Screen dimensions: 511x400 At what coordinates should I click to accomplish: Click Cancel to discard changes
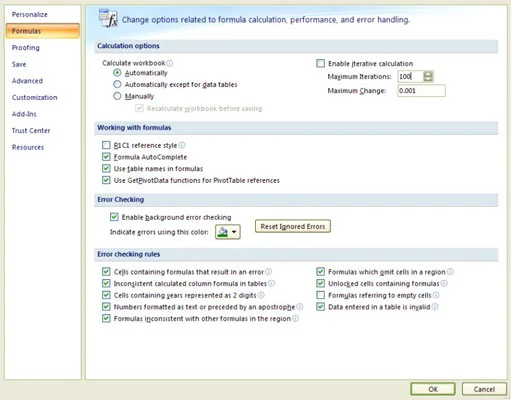(x=484, y=389)
